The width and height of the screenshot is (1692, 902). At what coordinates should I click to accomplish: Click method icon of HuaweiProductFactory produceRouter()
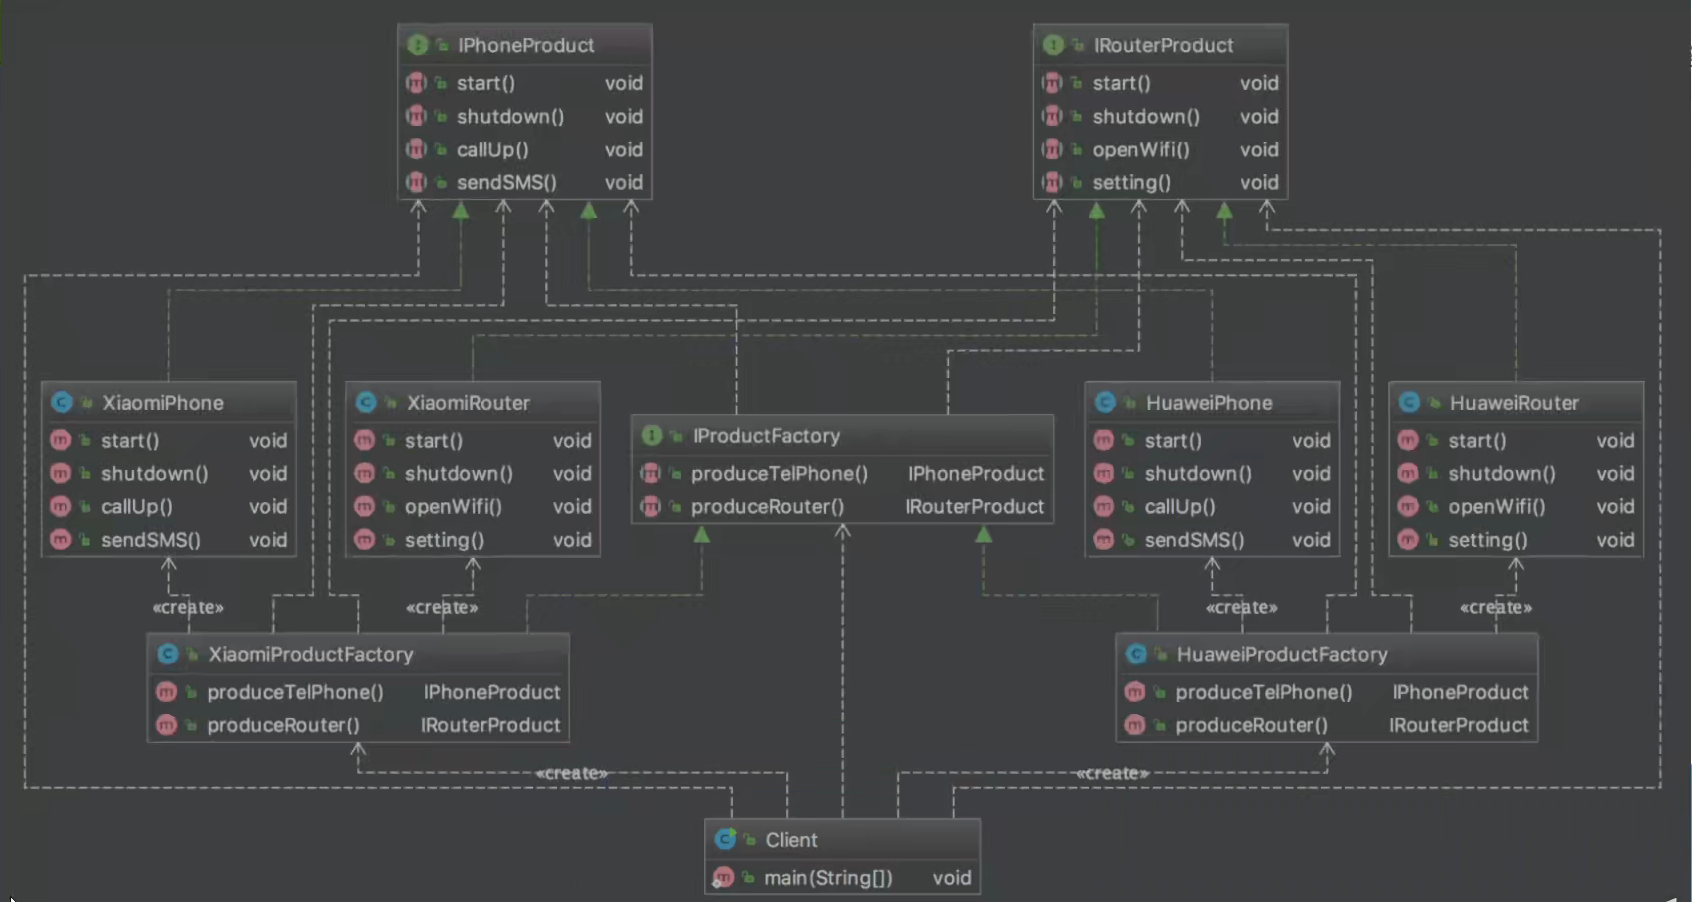tap(1134, 725)
